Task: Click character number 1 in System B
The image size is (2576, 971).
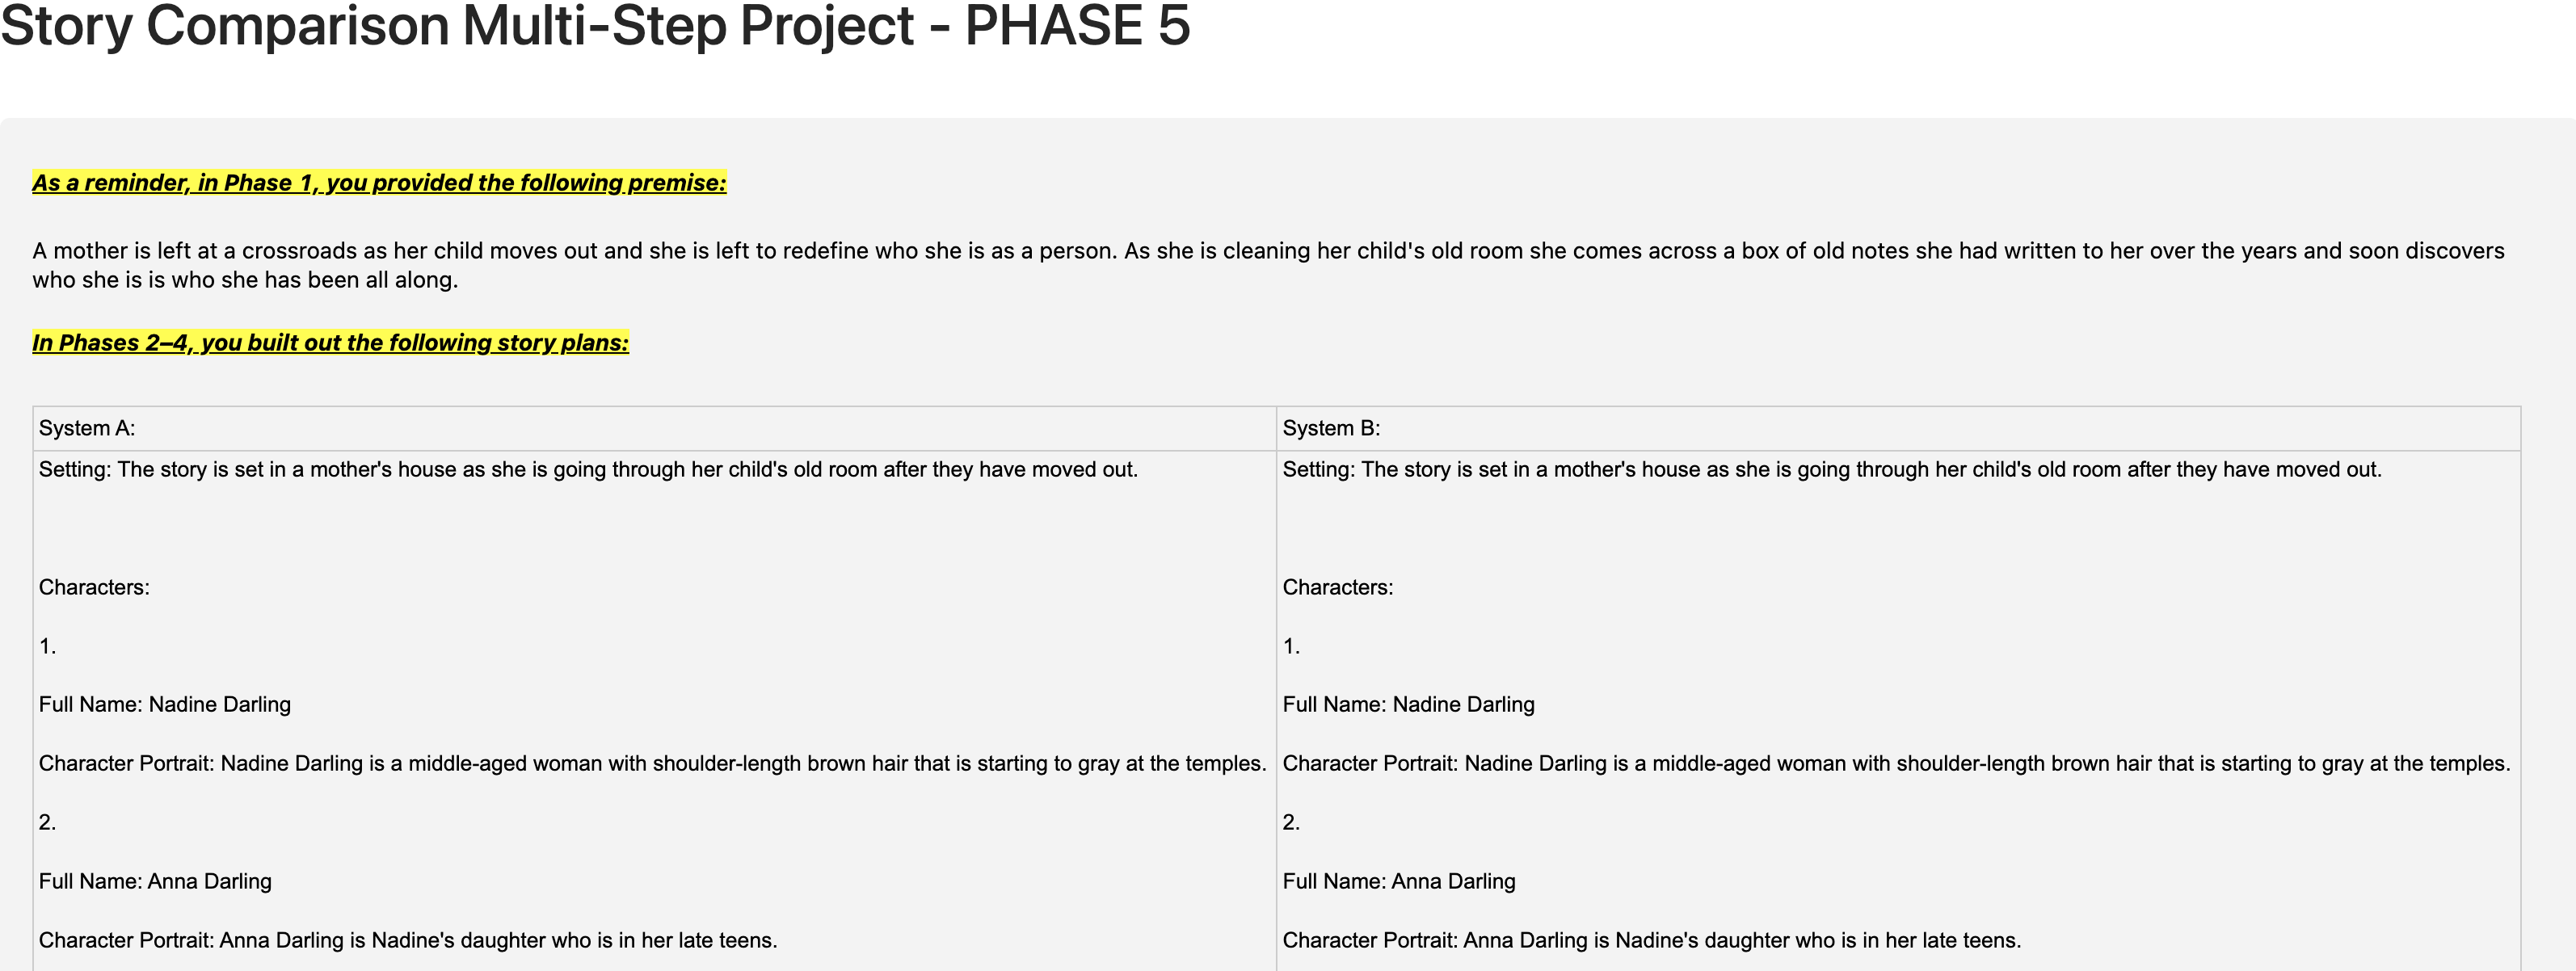Action: point(1291,647)
